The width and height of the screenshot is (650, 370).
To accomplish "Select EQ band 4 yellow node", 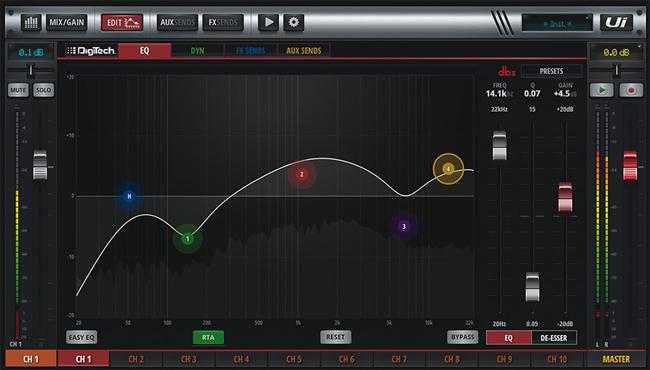I will 448,169.
